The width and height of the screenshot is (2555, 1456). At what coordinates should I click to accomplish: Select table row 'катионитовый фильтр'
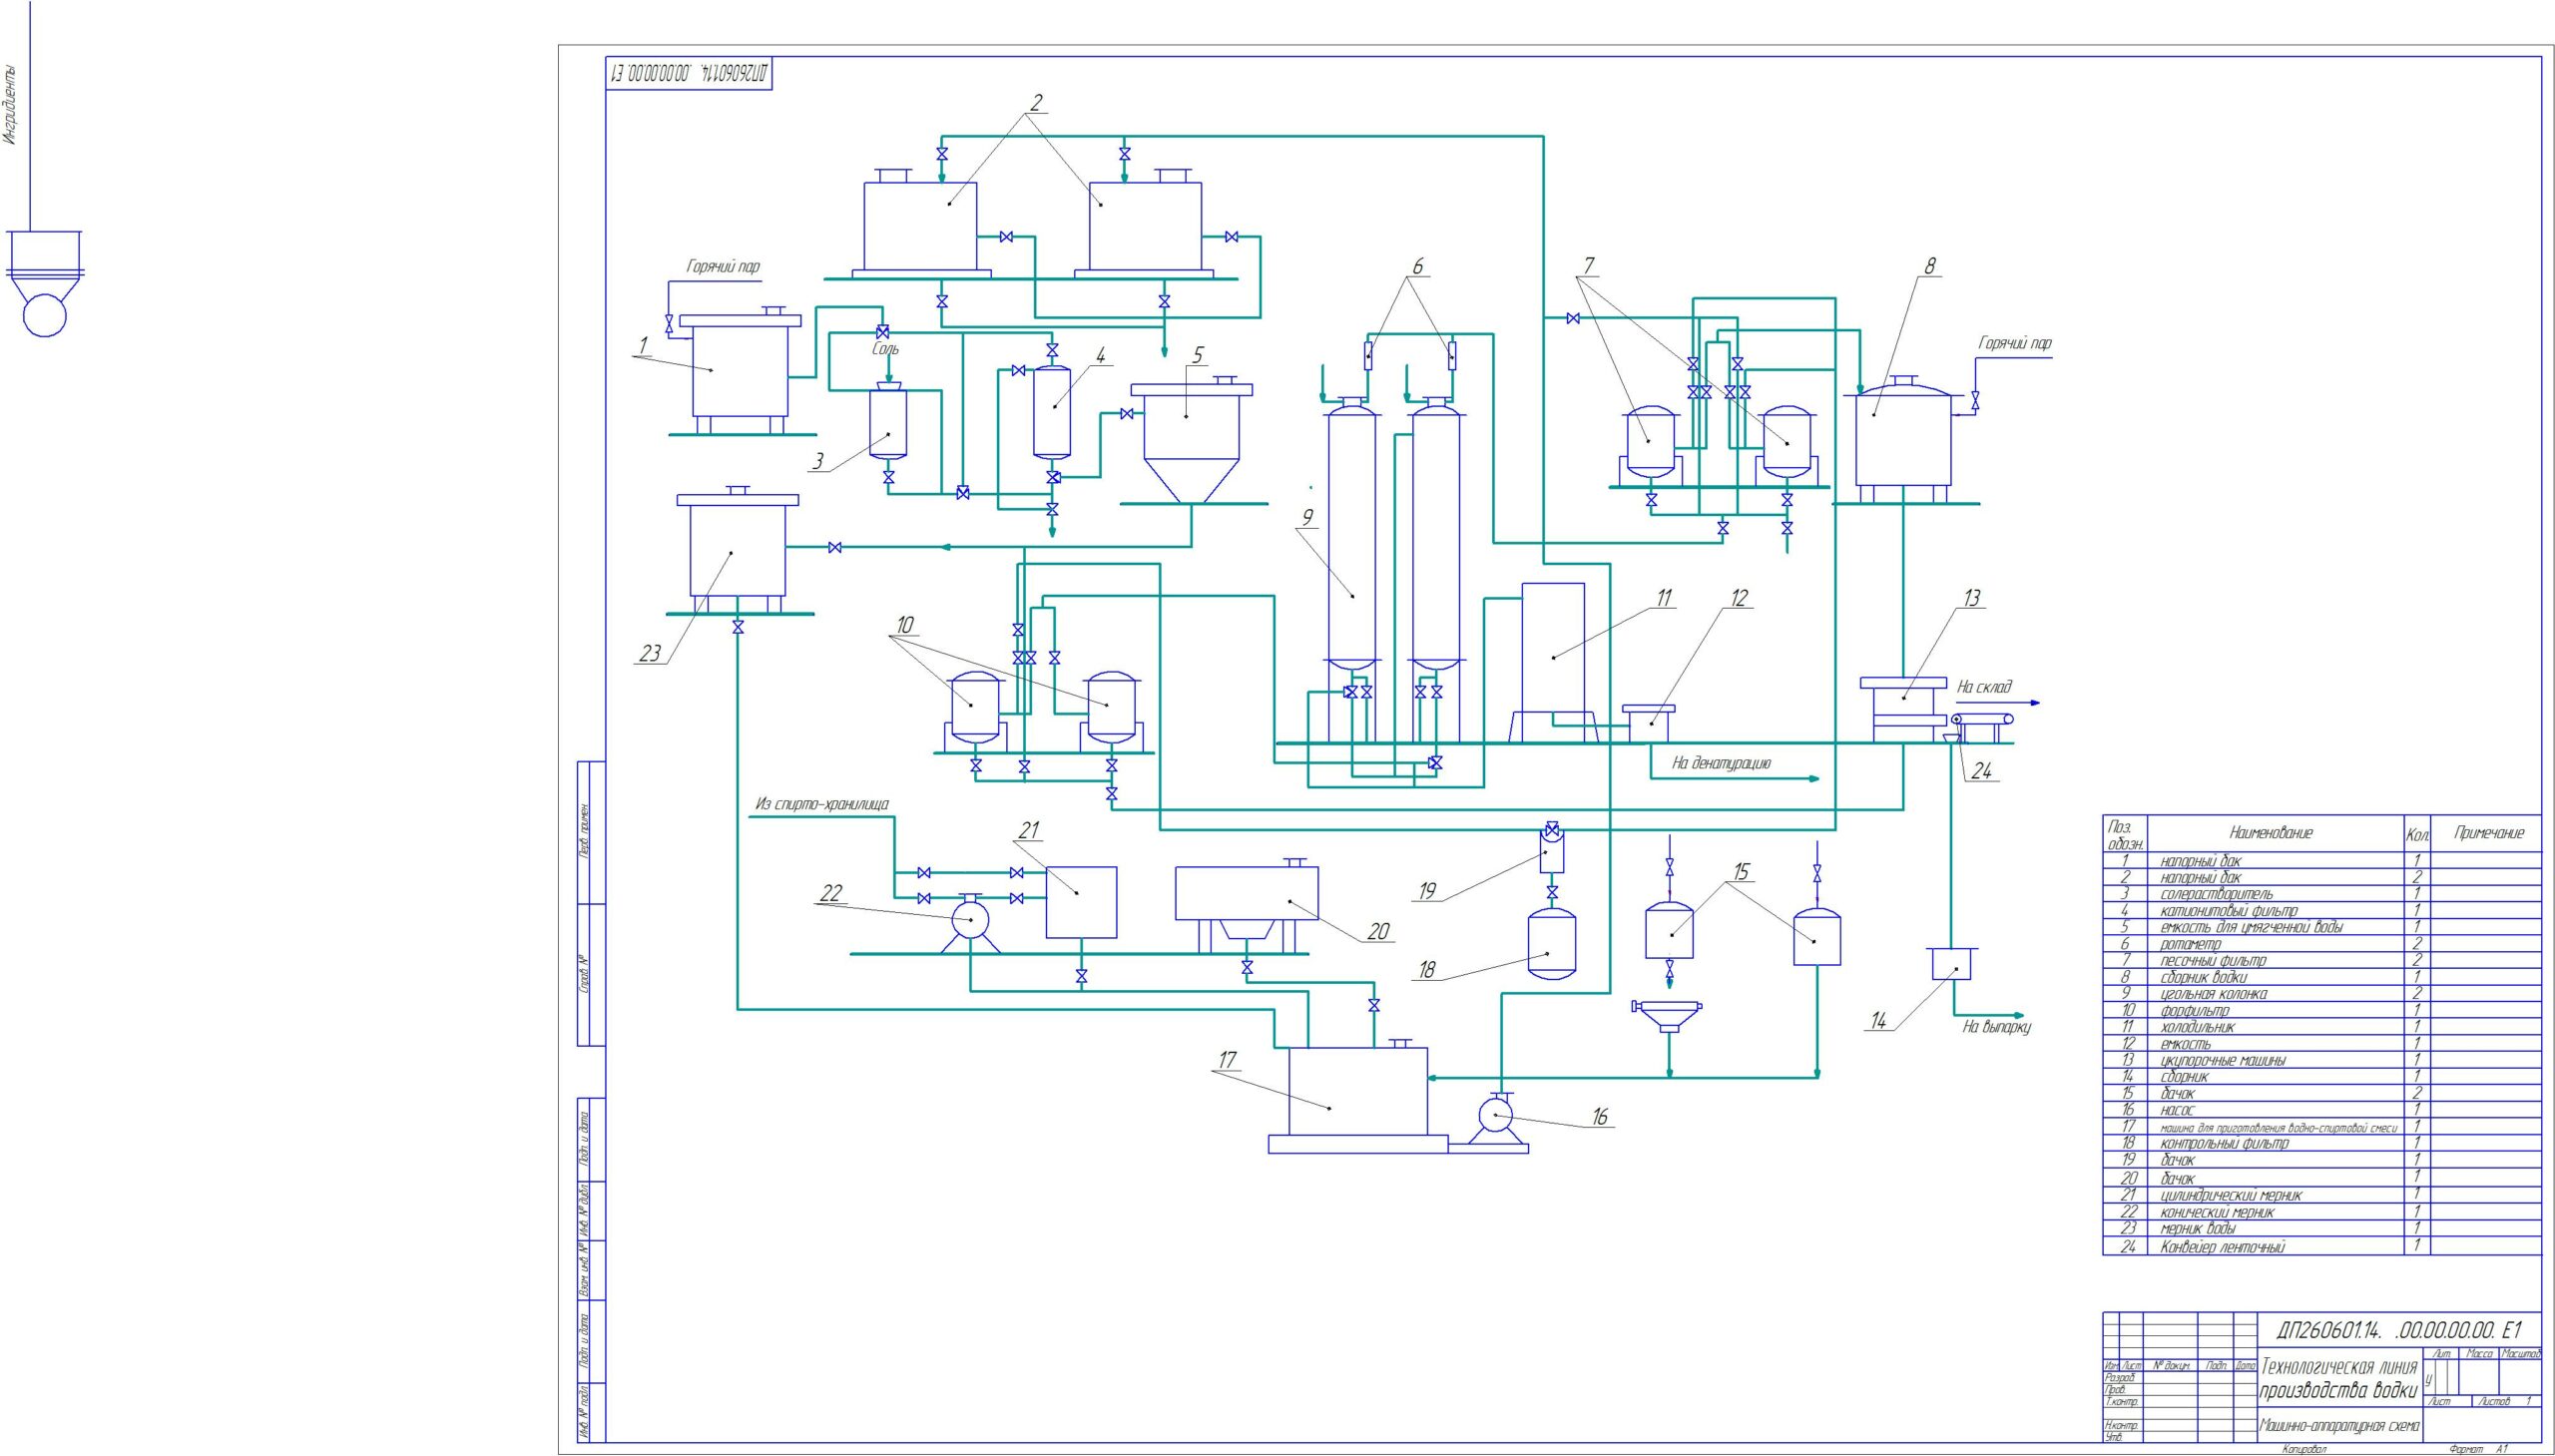2322,911
